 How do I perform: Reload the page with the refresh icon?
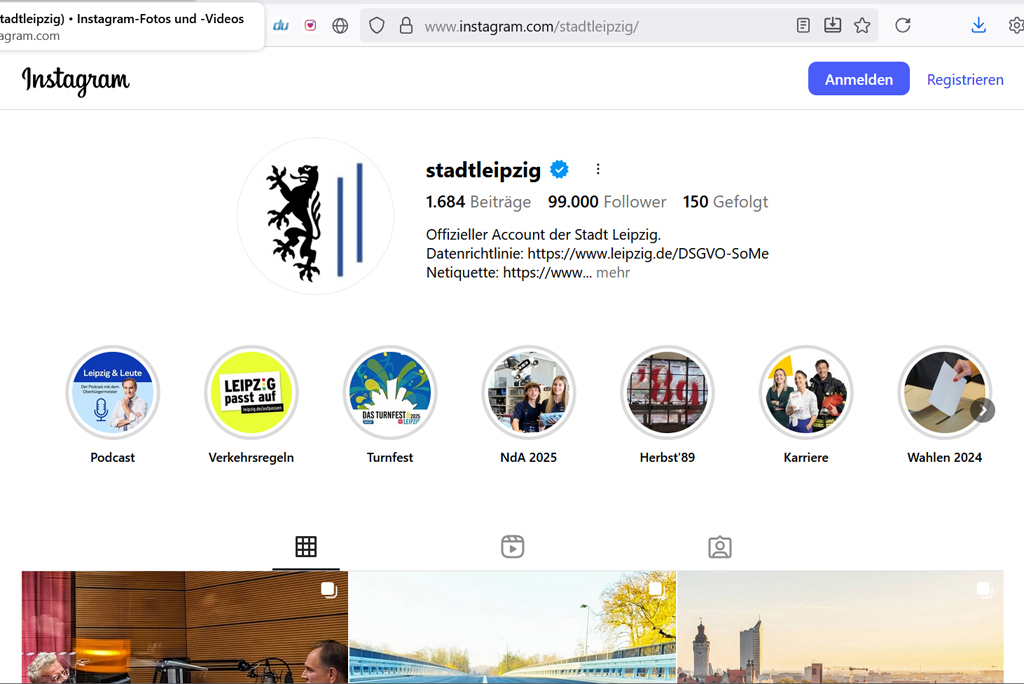[903, 25]
